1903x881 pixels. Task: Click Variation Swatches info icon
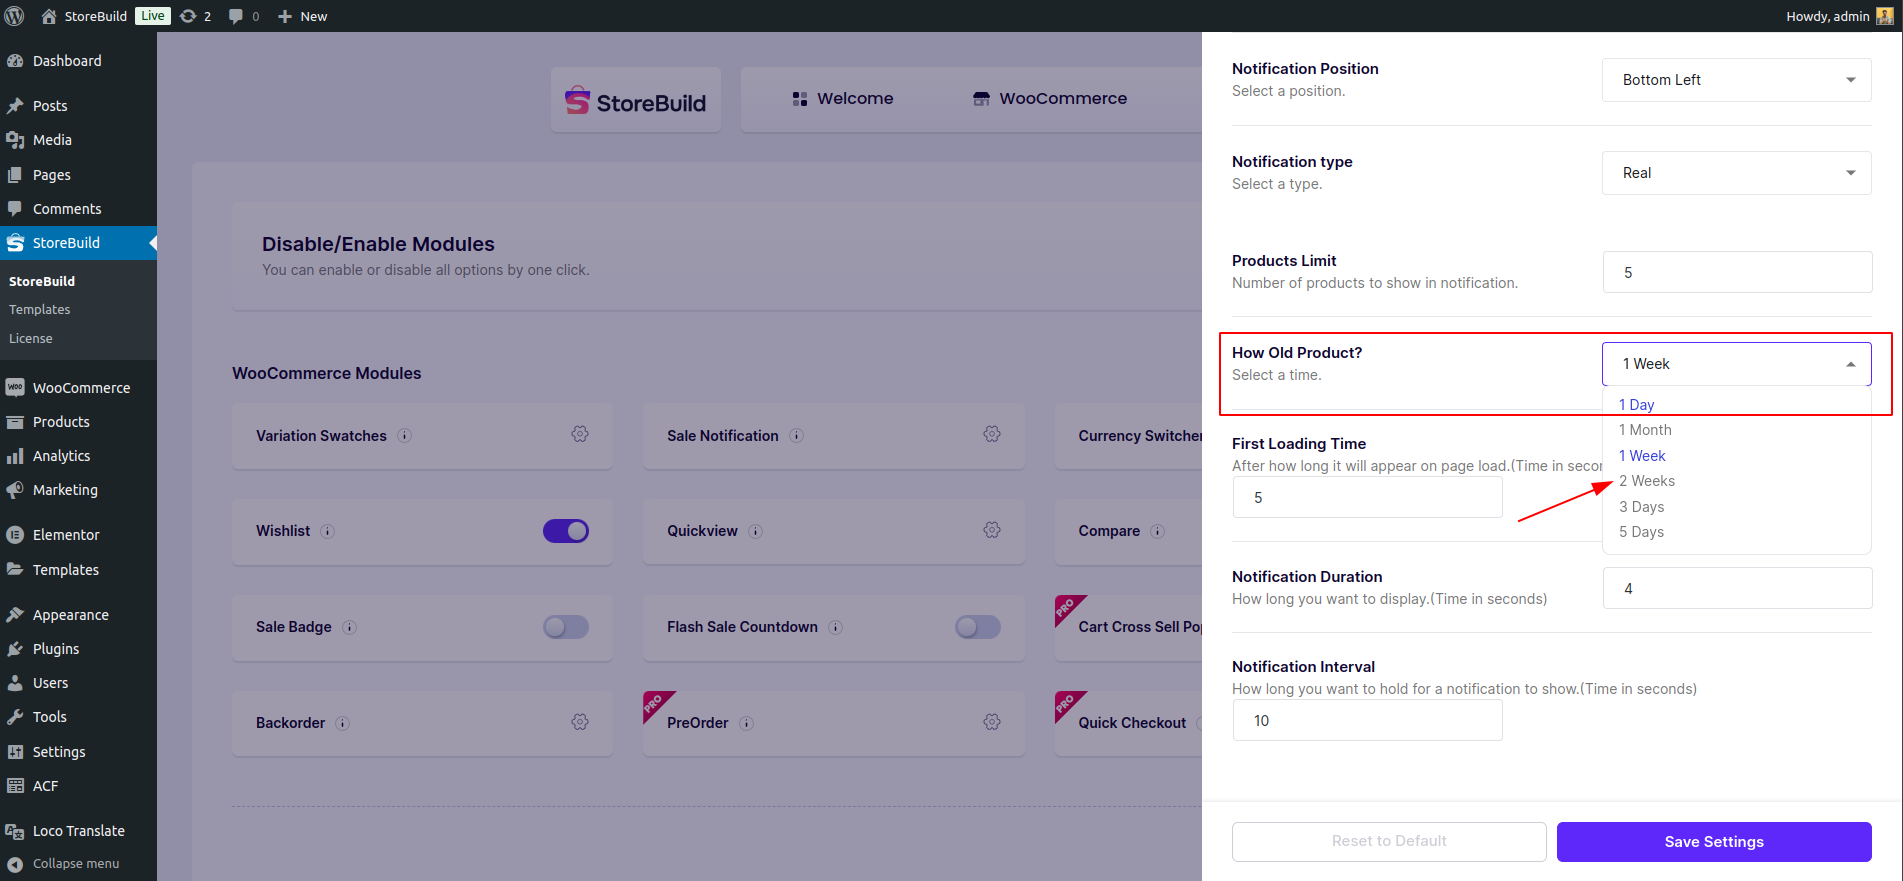click(405, 436)
